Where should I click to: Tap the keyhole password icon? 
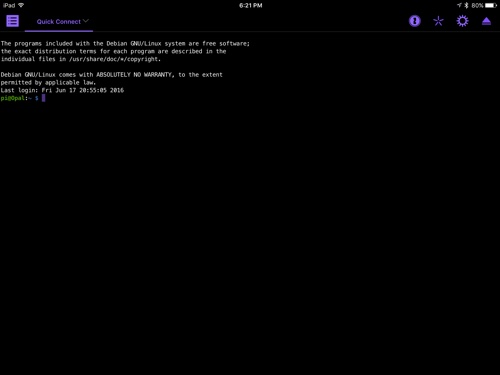tap(415, 21)
